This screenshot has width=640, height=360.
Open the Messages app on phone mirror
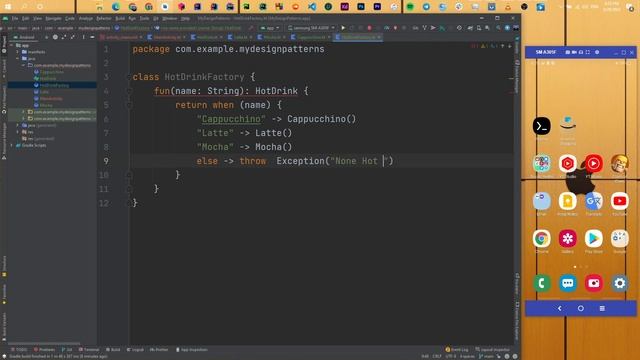click(x=567, y=283)
